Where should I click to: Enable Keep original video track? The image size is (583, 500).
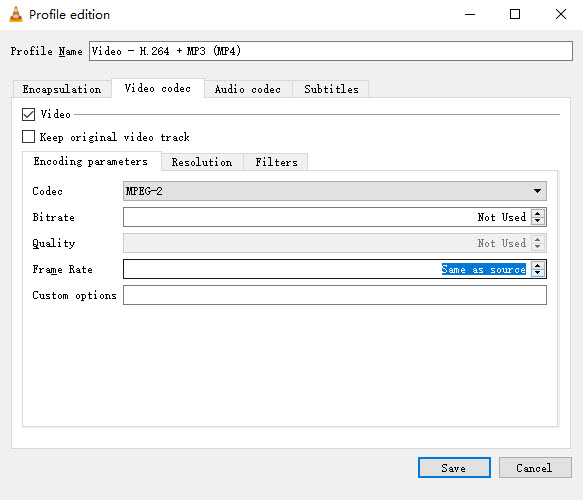(x=29, y=137)
